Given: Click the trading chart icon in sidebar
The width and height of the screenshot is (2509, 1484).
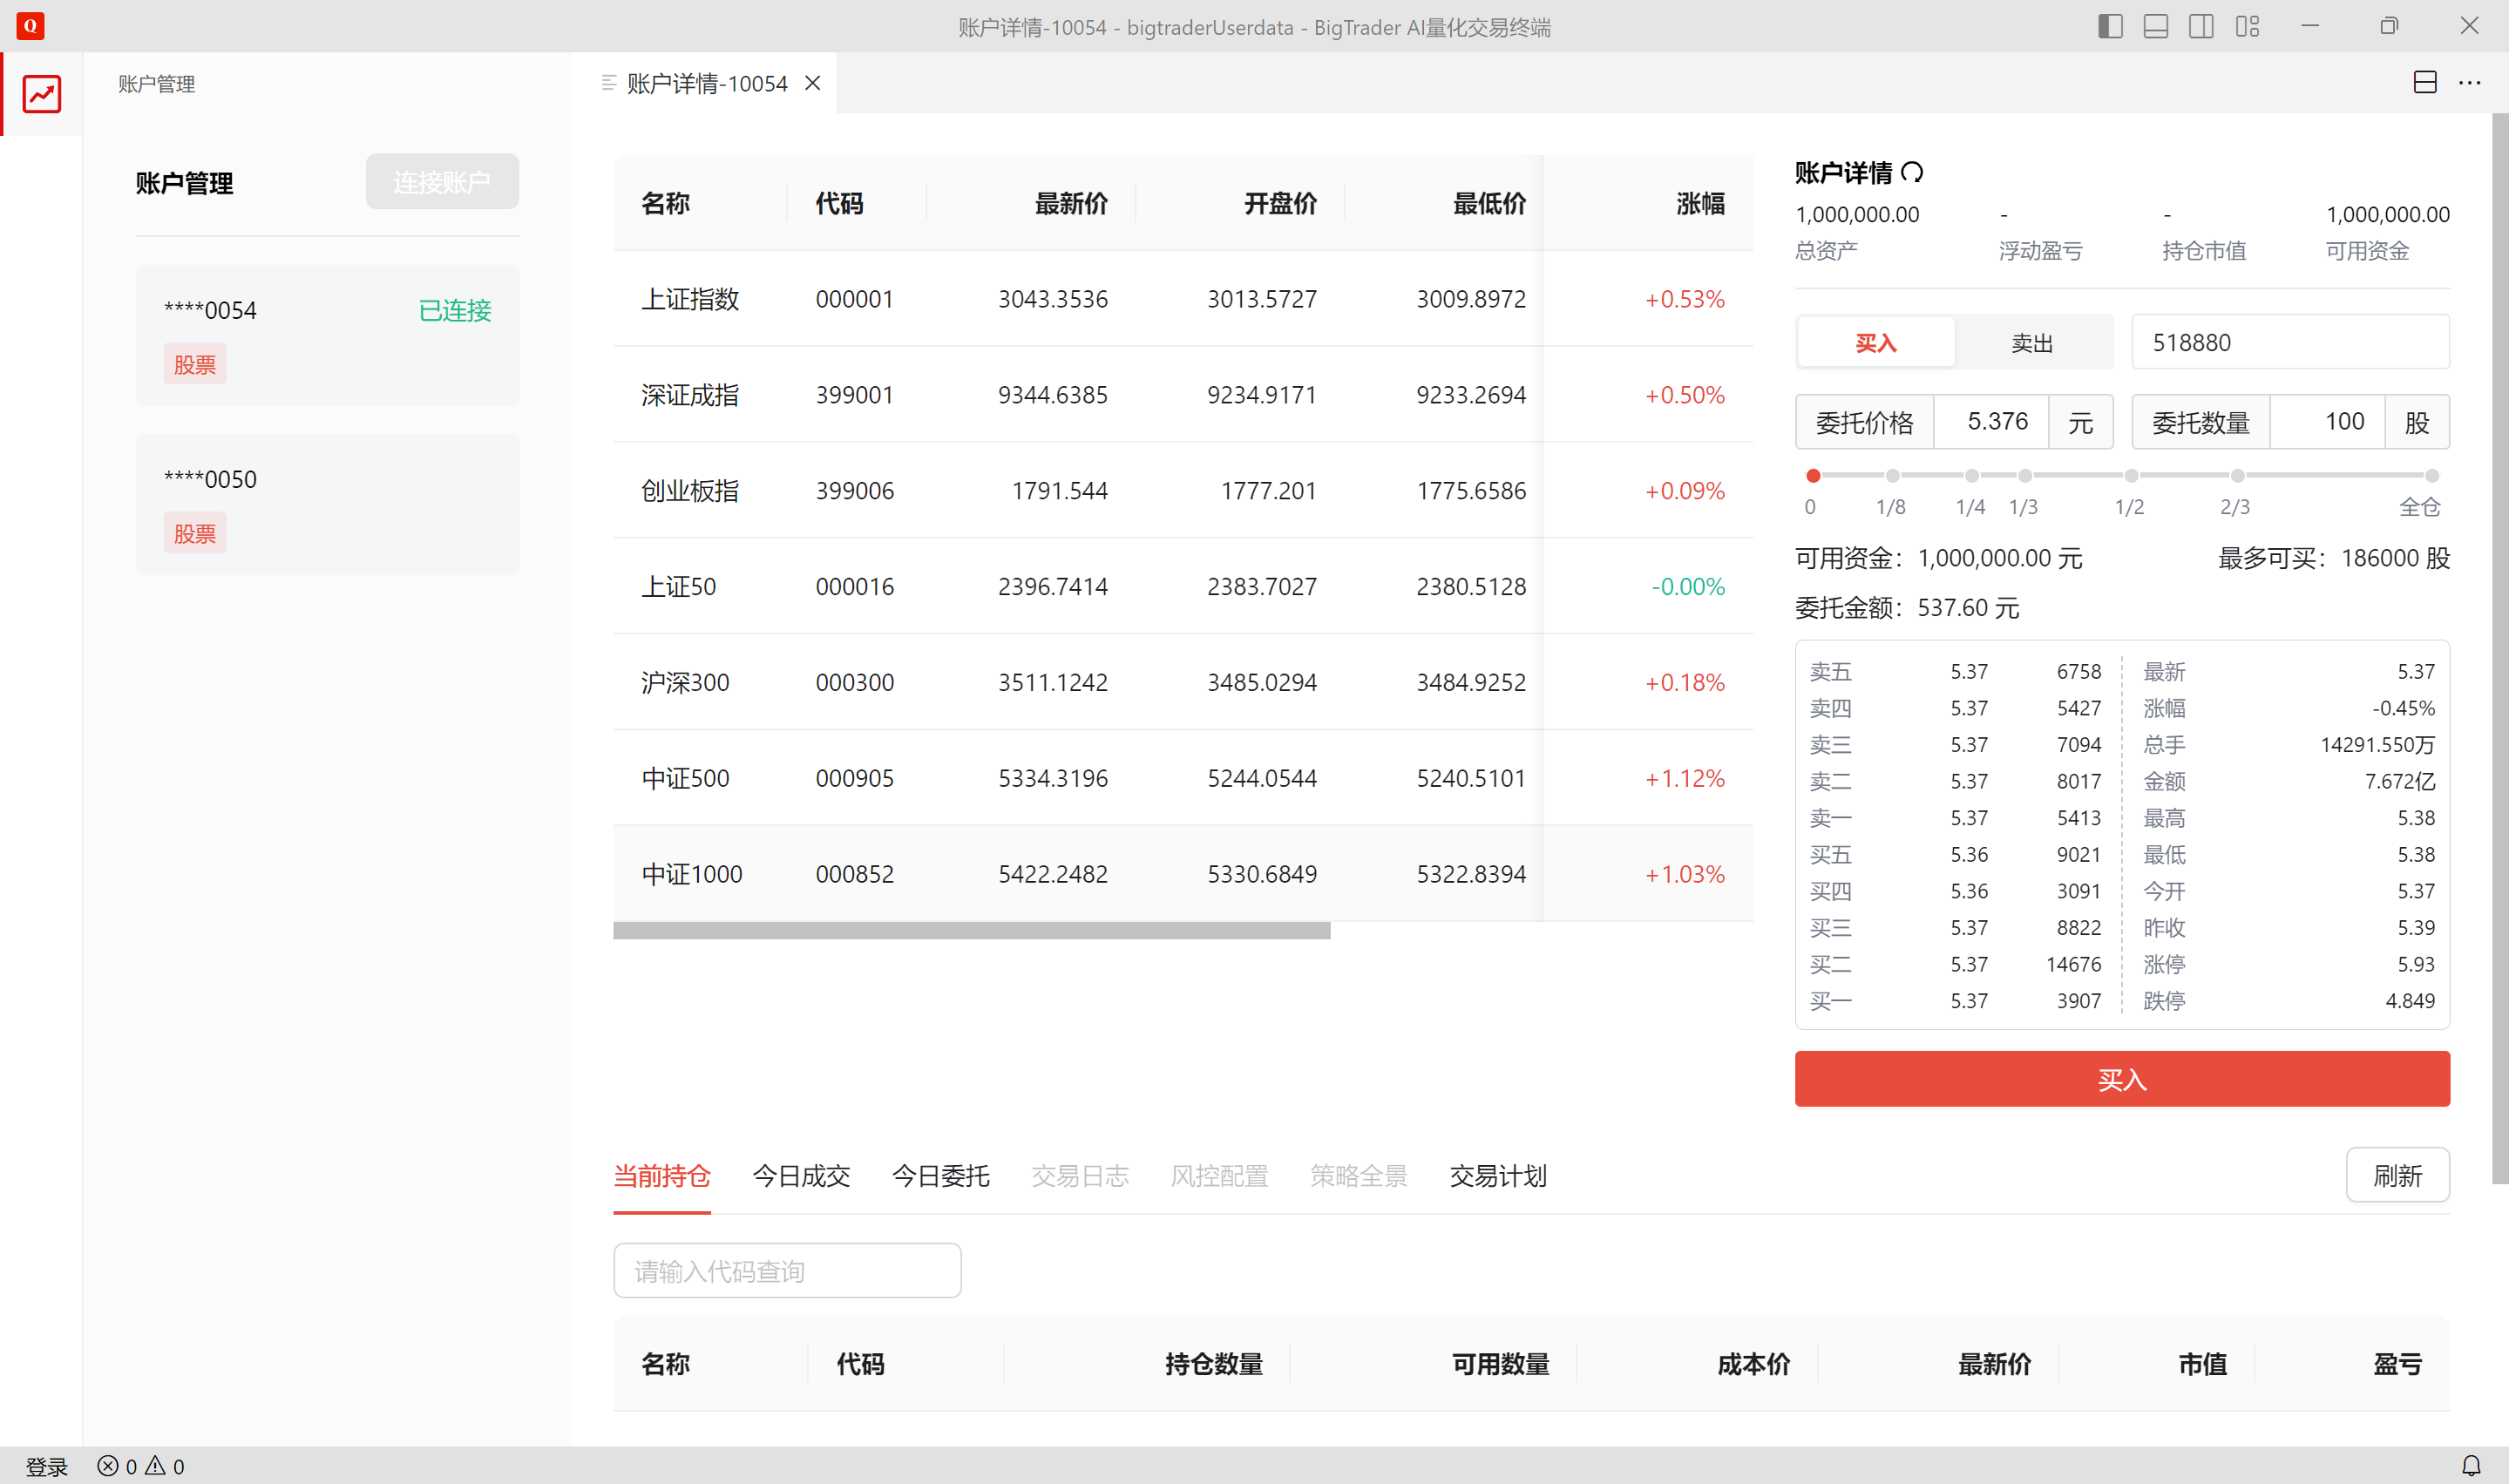Looking at the screenshot, I should click(42, 94).
